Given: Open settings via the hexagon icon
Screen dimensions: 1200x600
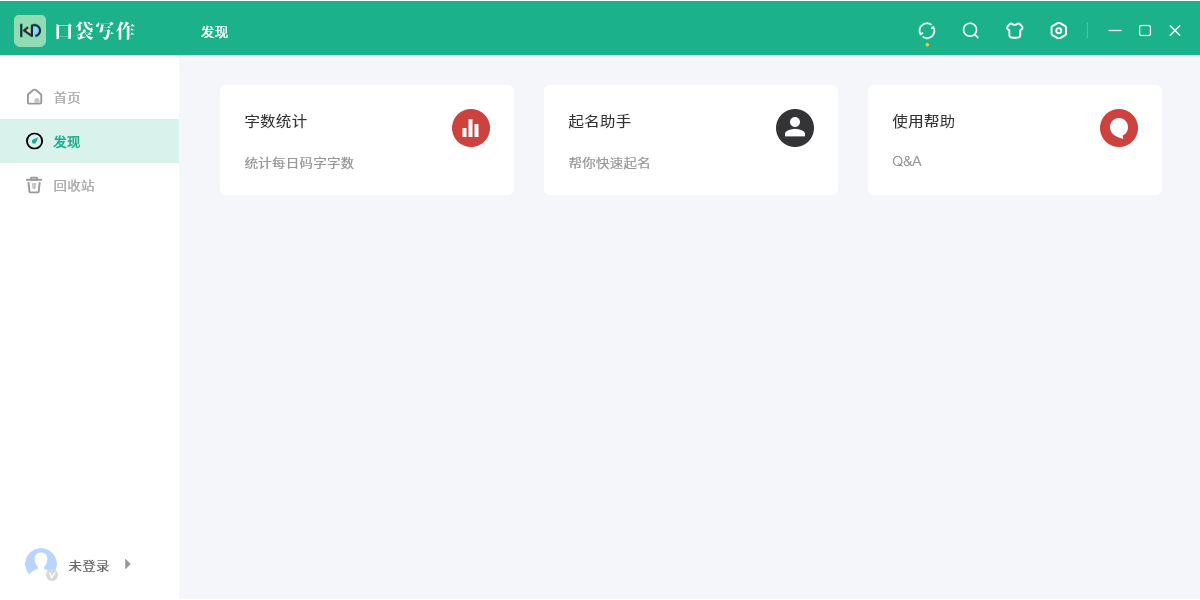Looking at the screenshot, I should [1059, 31].
